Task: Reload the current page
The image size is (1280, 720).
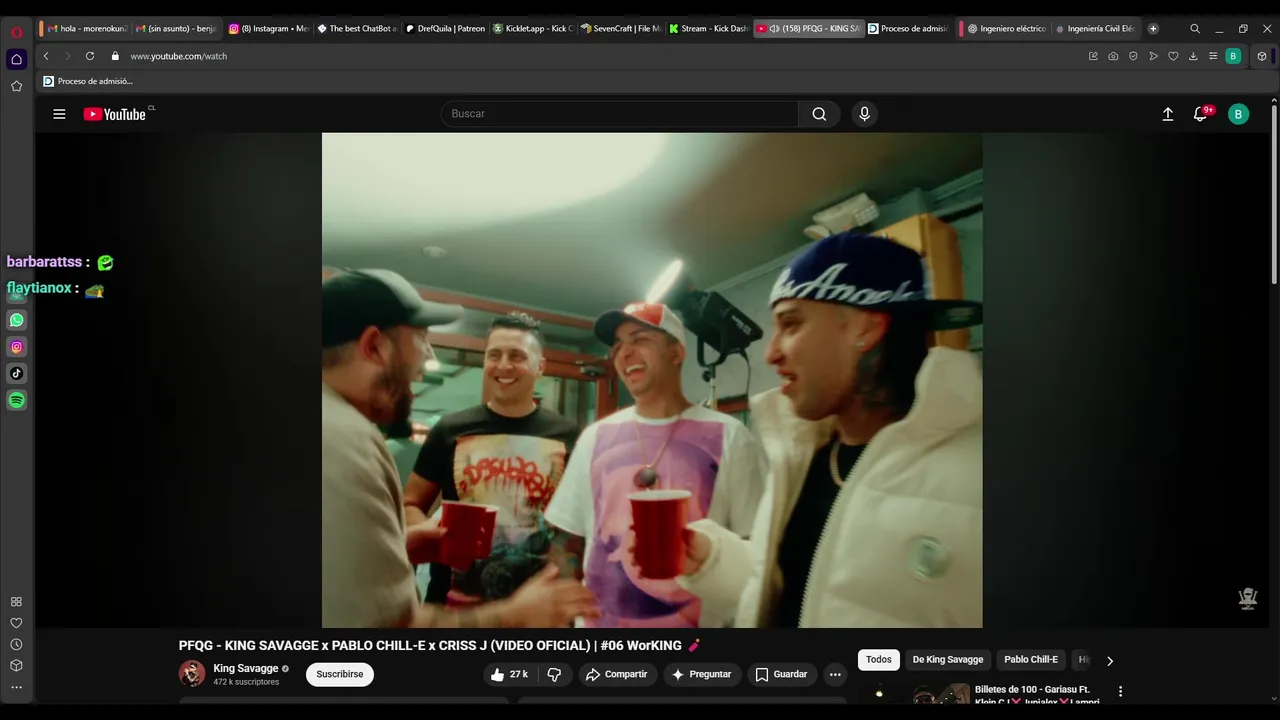Action: tap(90, 56)
